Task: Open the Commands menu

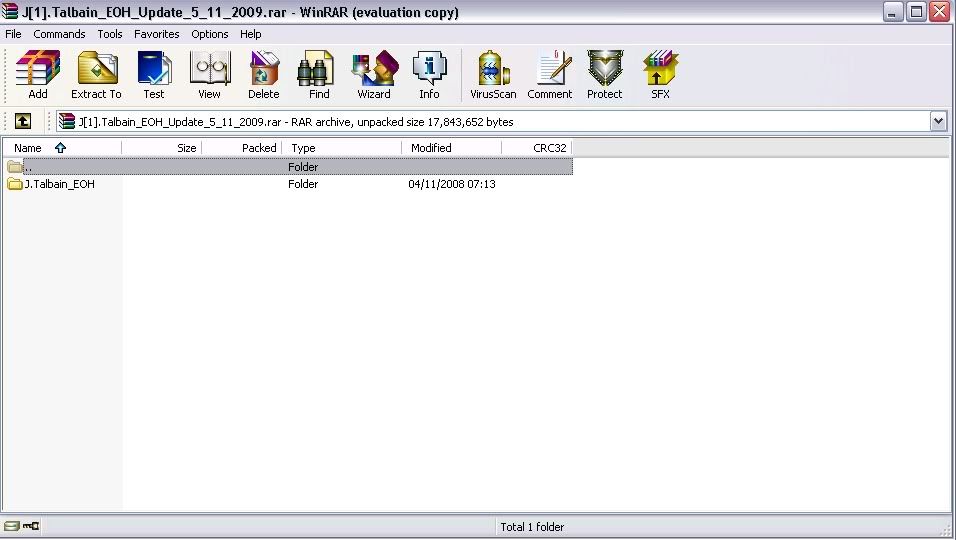Action: click(59, 34)
